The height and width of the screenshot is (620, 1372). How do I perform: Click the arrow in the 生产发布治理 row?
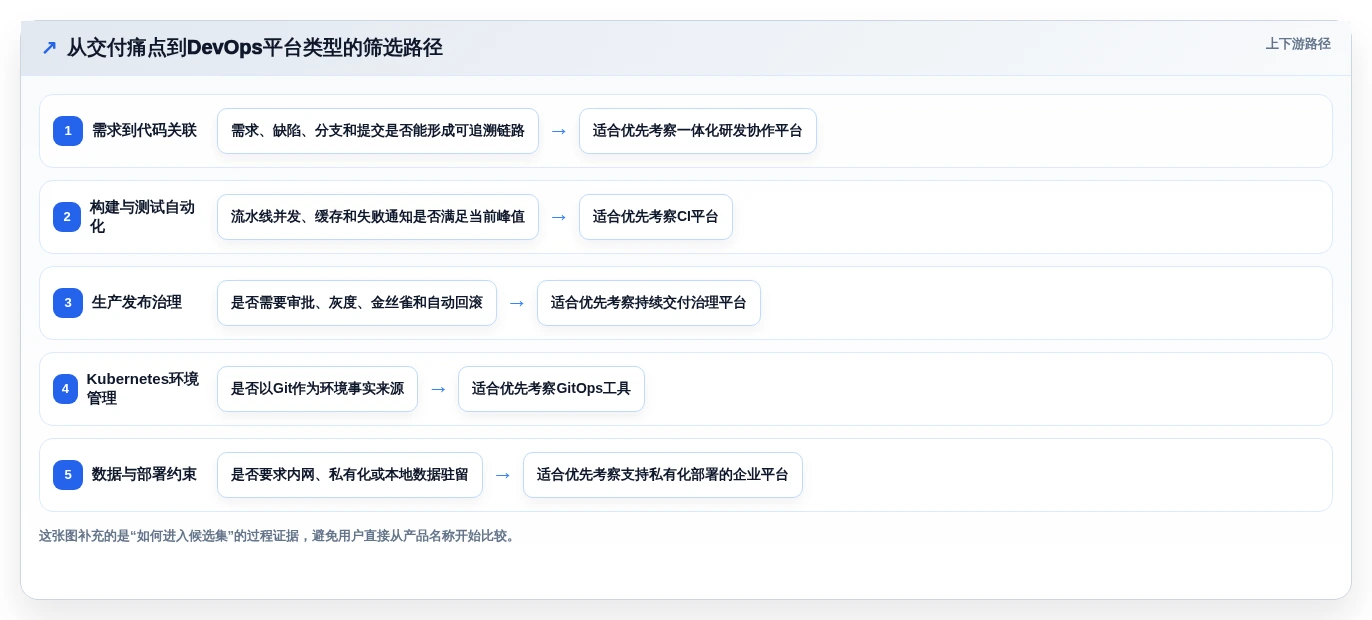[x=517, y=303]
